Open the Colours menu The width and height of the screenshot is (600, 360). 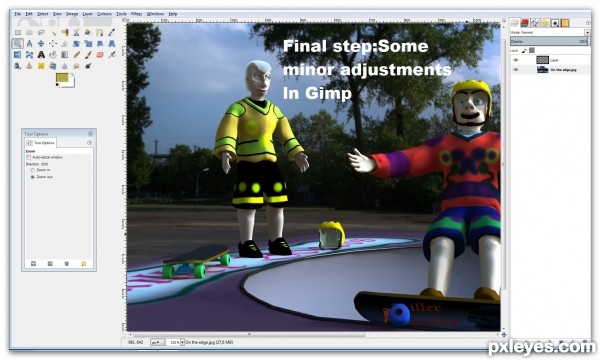(x=104, y=14)
